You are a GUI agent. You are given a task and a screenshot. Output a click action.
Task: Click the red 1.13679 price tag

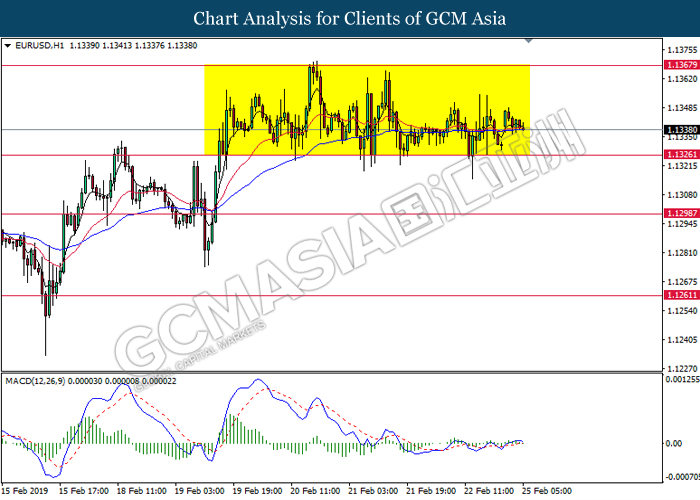pyautogui.click(x=680, y=65)
